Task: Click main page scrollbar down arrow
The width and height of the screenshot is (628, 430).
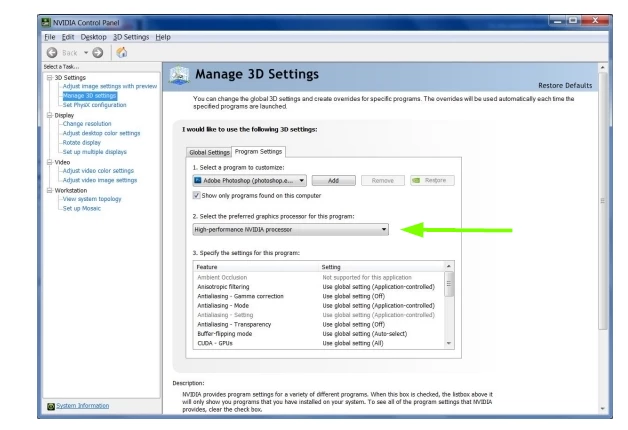Action: (602, 409)
